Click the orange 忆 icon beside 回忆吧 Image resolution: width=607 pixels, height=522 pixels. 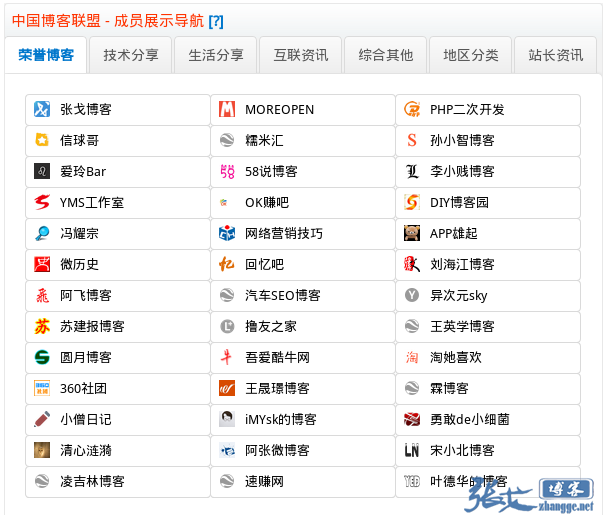tap(227, 264)
